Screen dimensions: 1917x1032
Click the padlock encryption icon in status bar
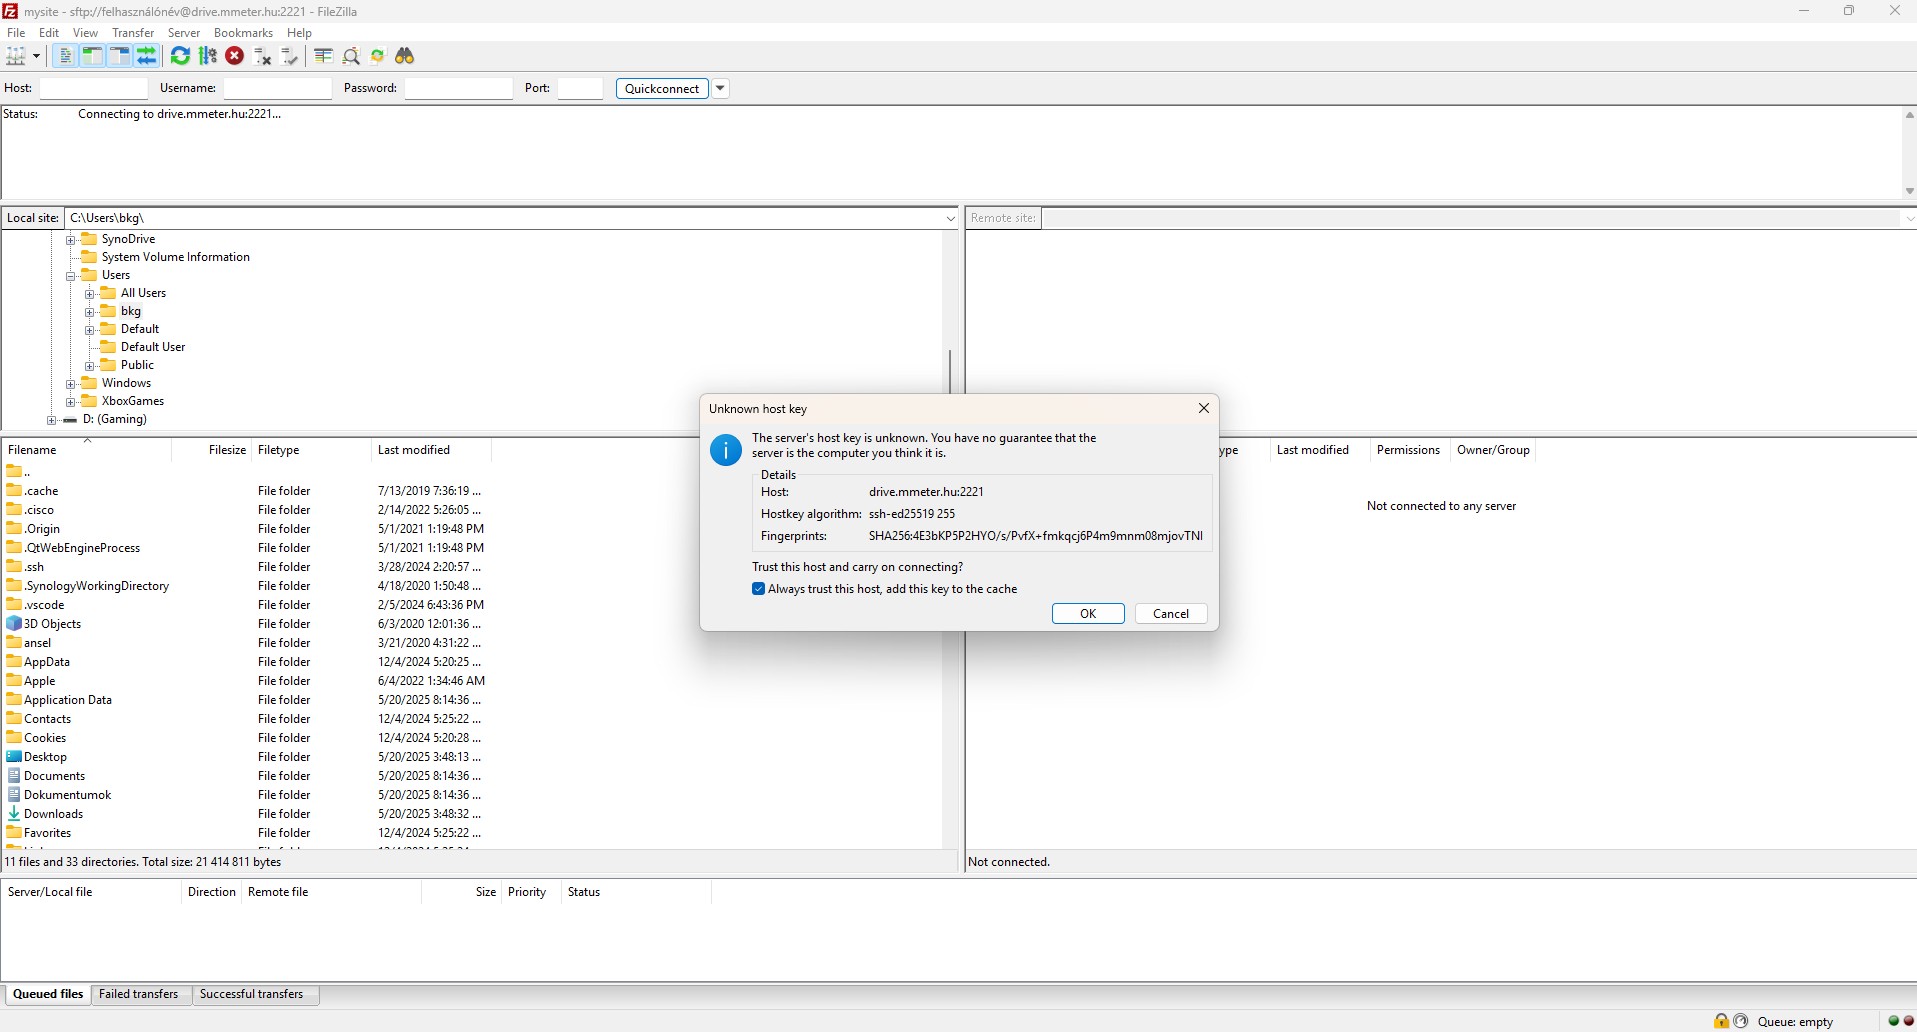pos(1721,1021)
